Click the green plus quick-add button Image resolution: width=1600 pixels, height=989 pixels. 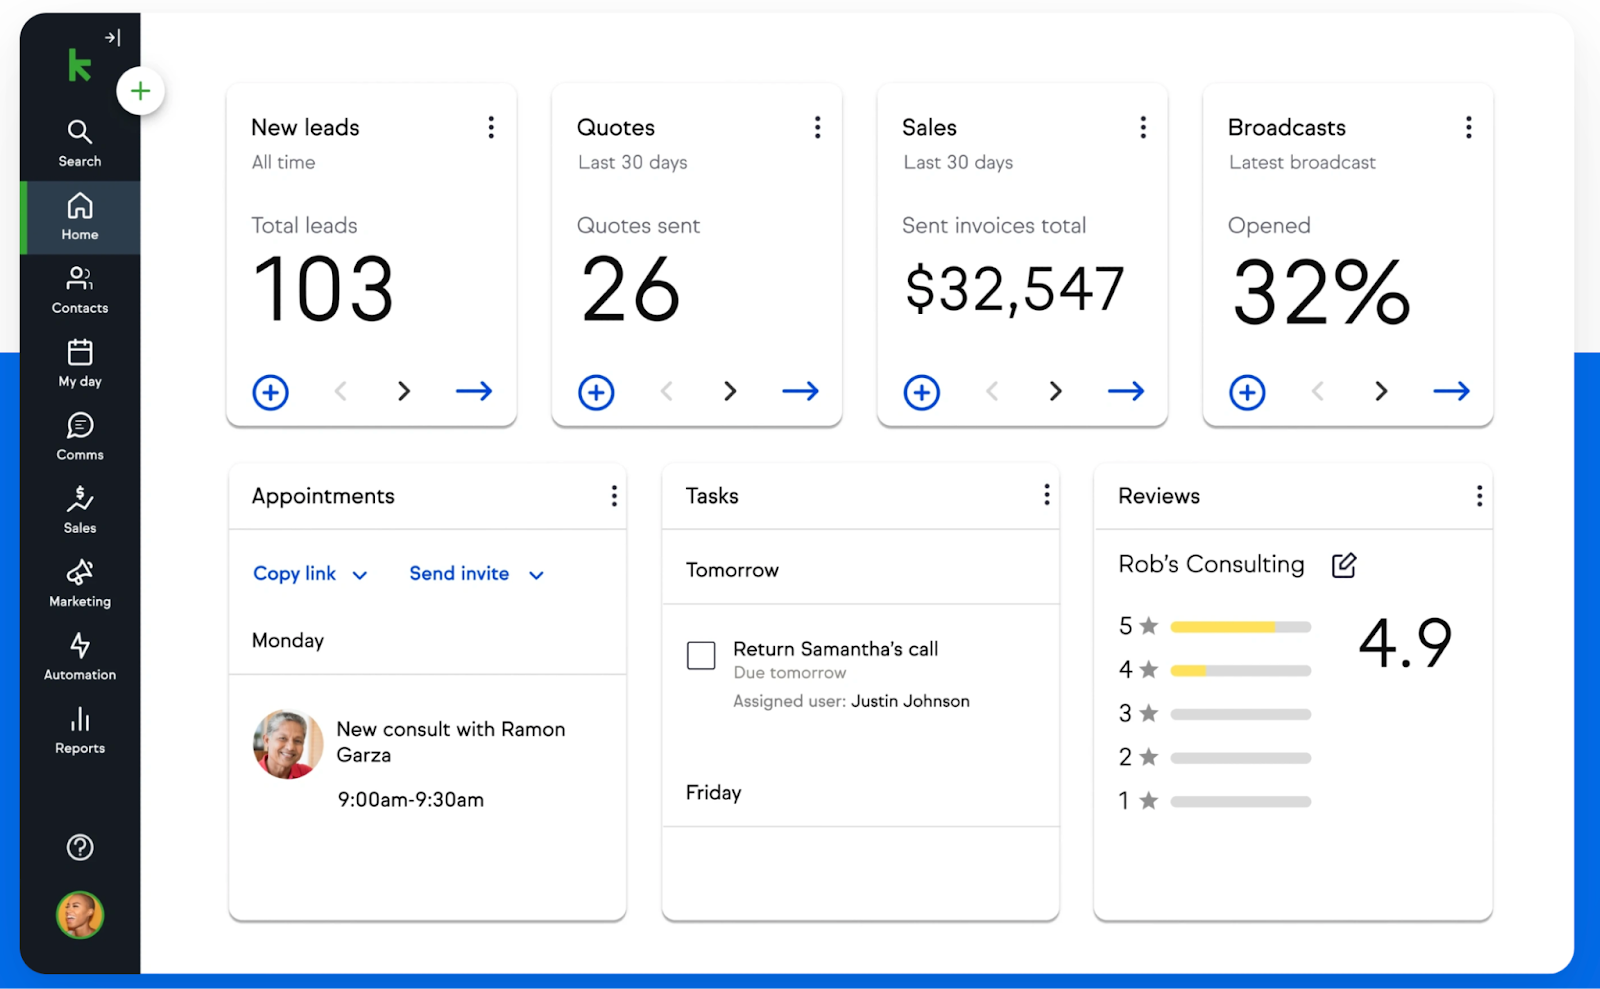point(140,91)
